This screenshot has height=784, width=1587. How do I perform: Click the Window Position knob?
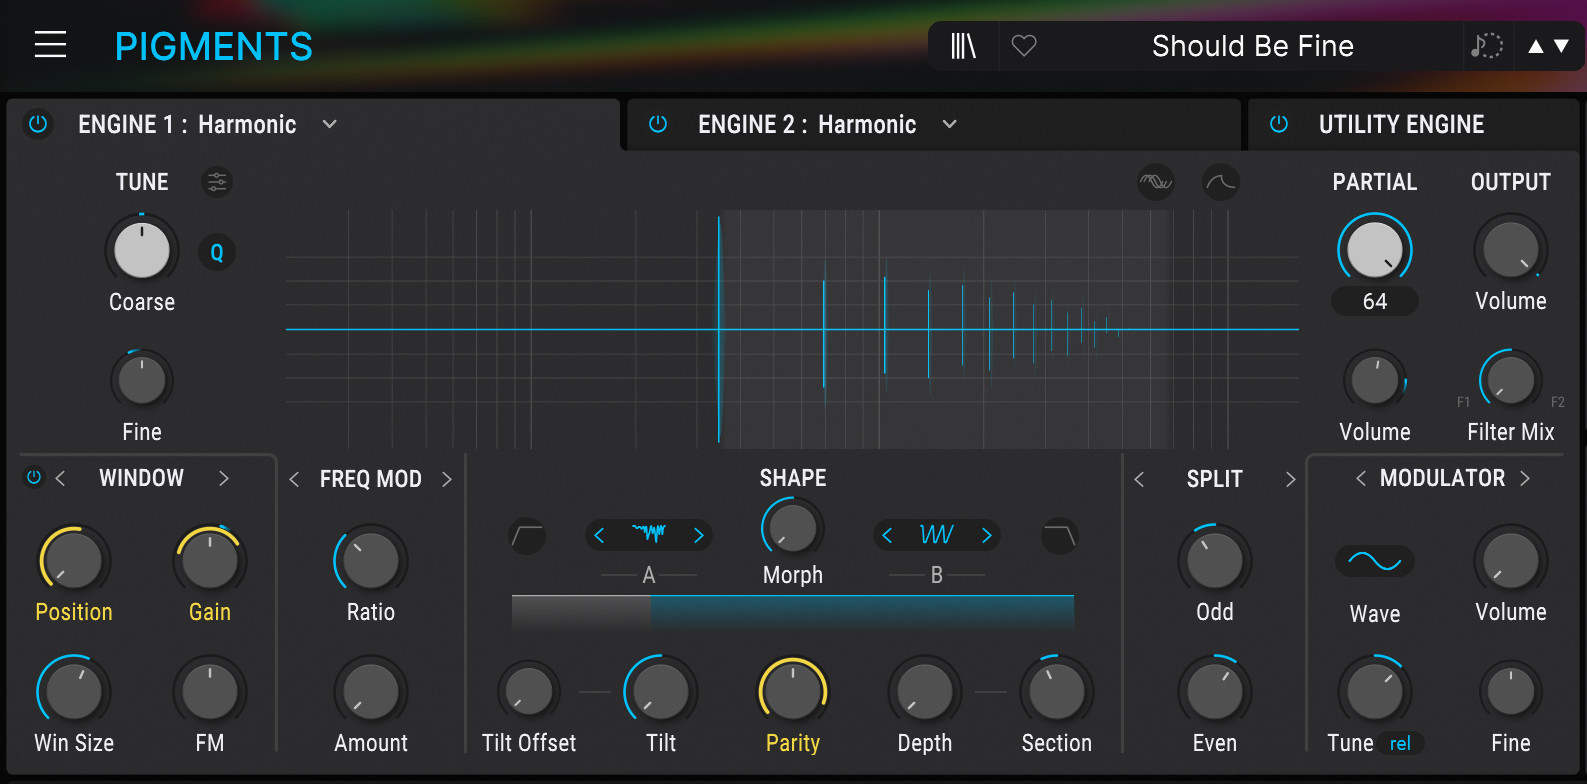74,561
